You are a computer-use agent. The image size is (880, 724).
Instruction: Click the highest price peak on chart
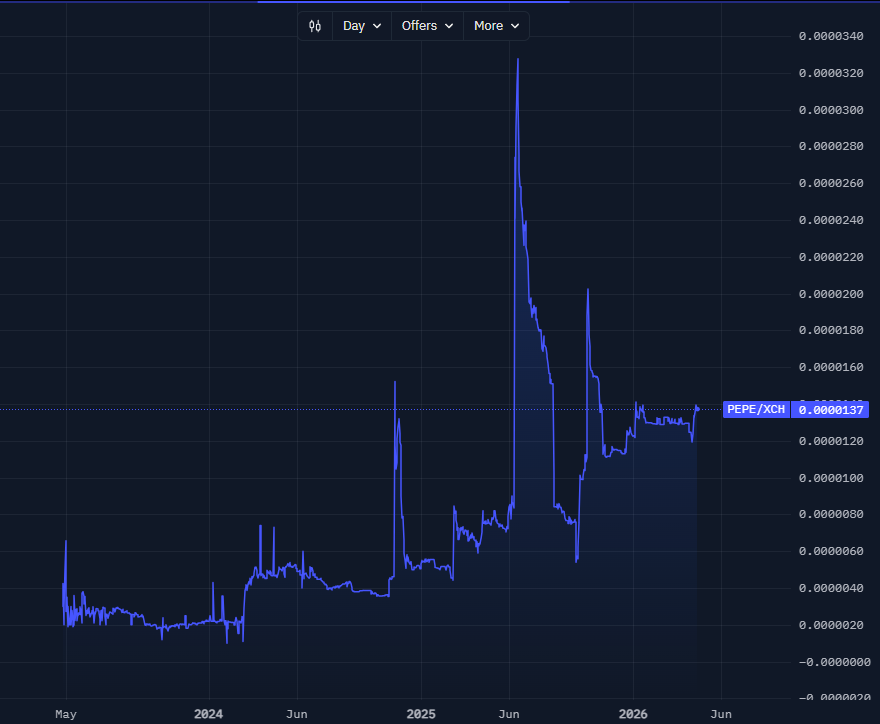coord(517,59)
